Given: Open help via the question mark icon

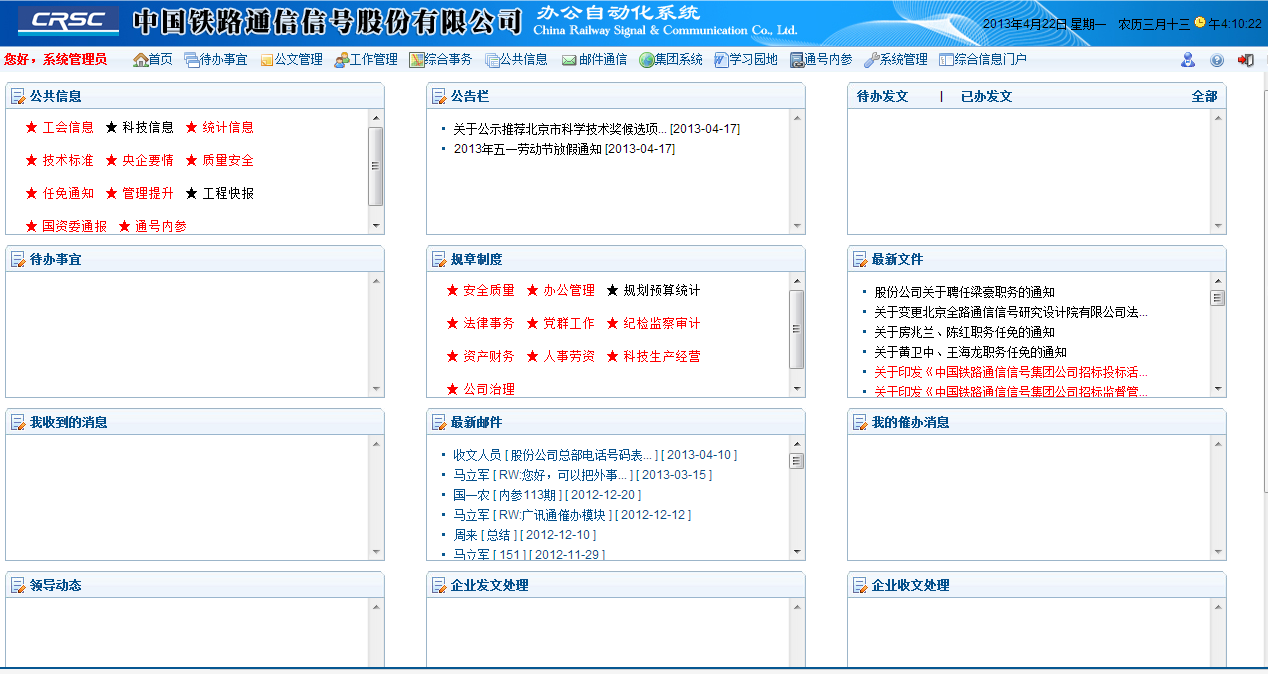Looking at the screenshot, I should pos(1217,60).
